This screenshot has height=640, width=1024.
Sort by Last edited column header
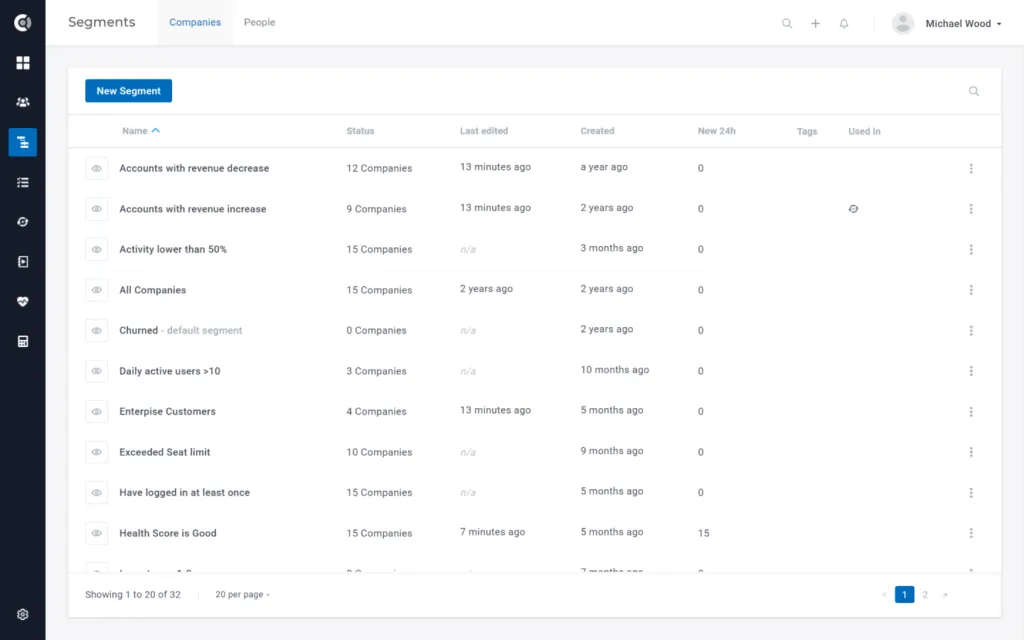pos(484,131)
